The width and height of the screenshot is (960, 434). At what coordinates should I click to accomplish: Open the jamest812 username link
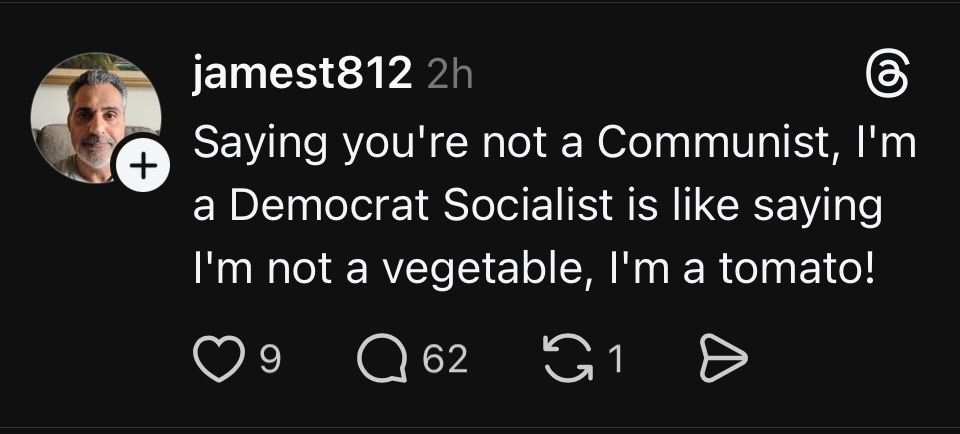[x=302, y=76]
